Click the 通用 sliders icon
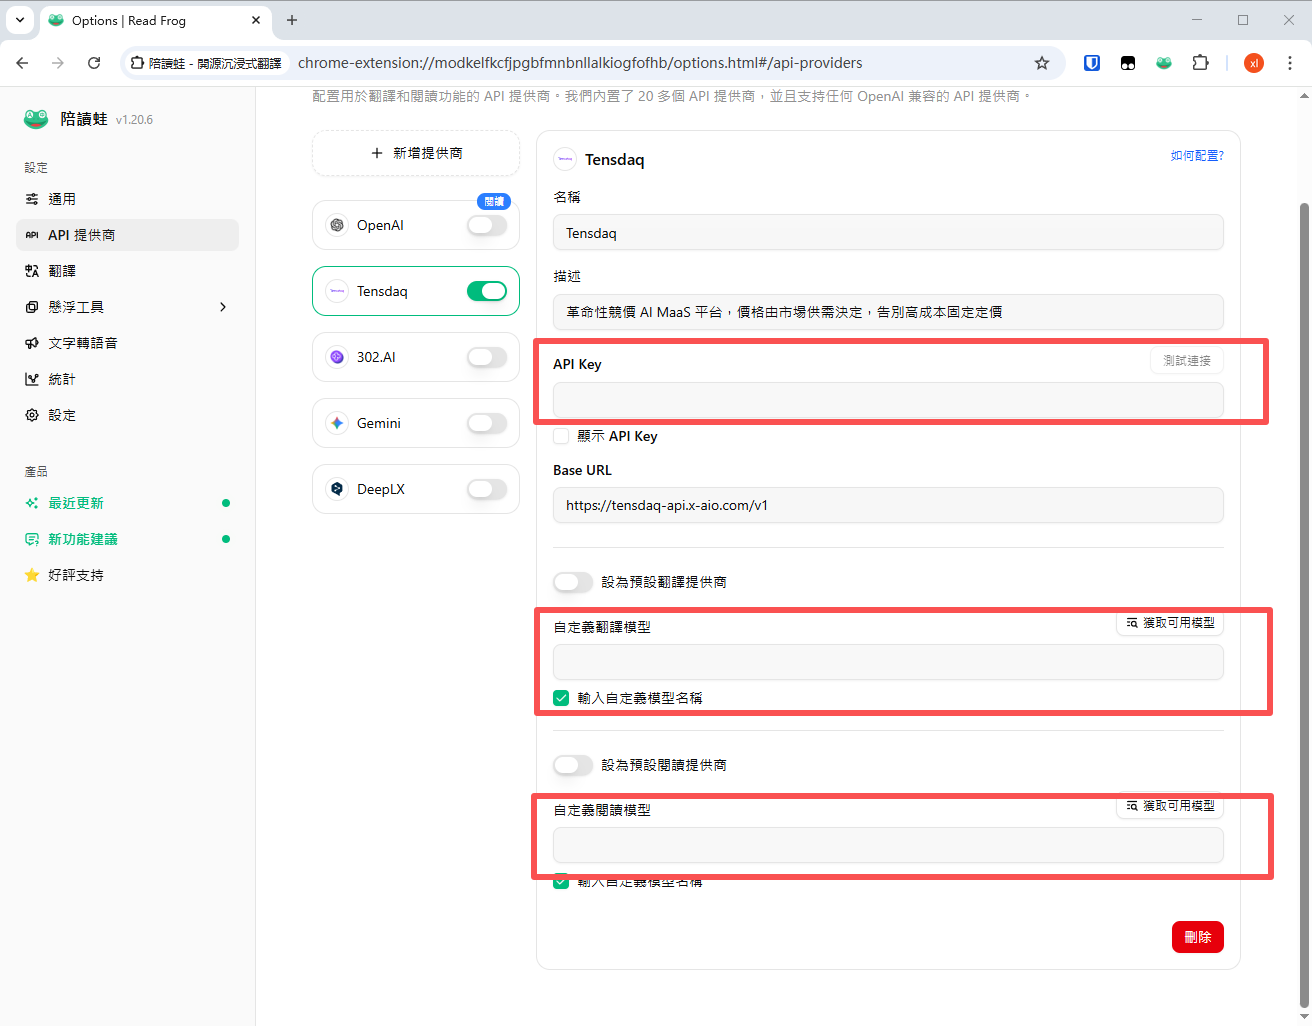 (32, 199)
